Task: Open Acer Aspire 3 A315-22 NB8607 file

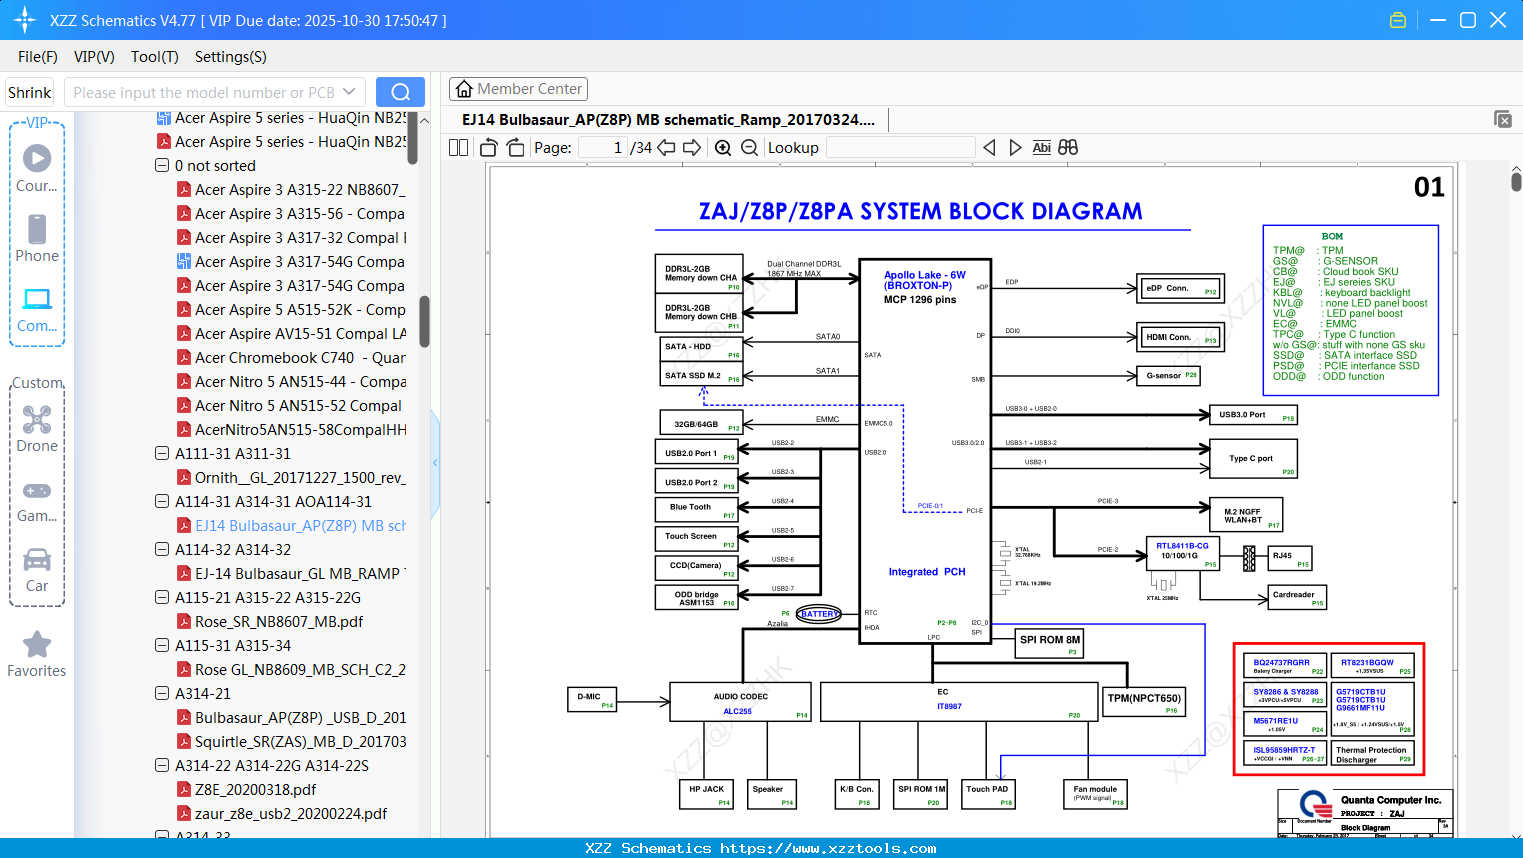Action: point(291,190)
